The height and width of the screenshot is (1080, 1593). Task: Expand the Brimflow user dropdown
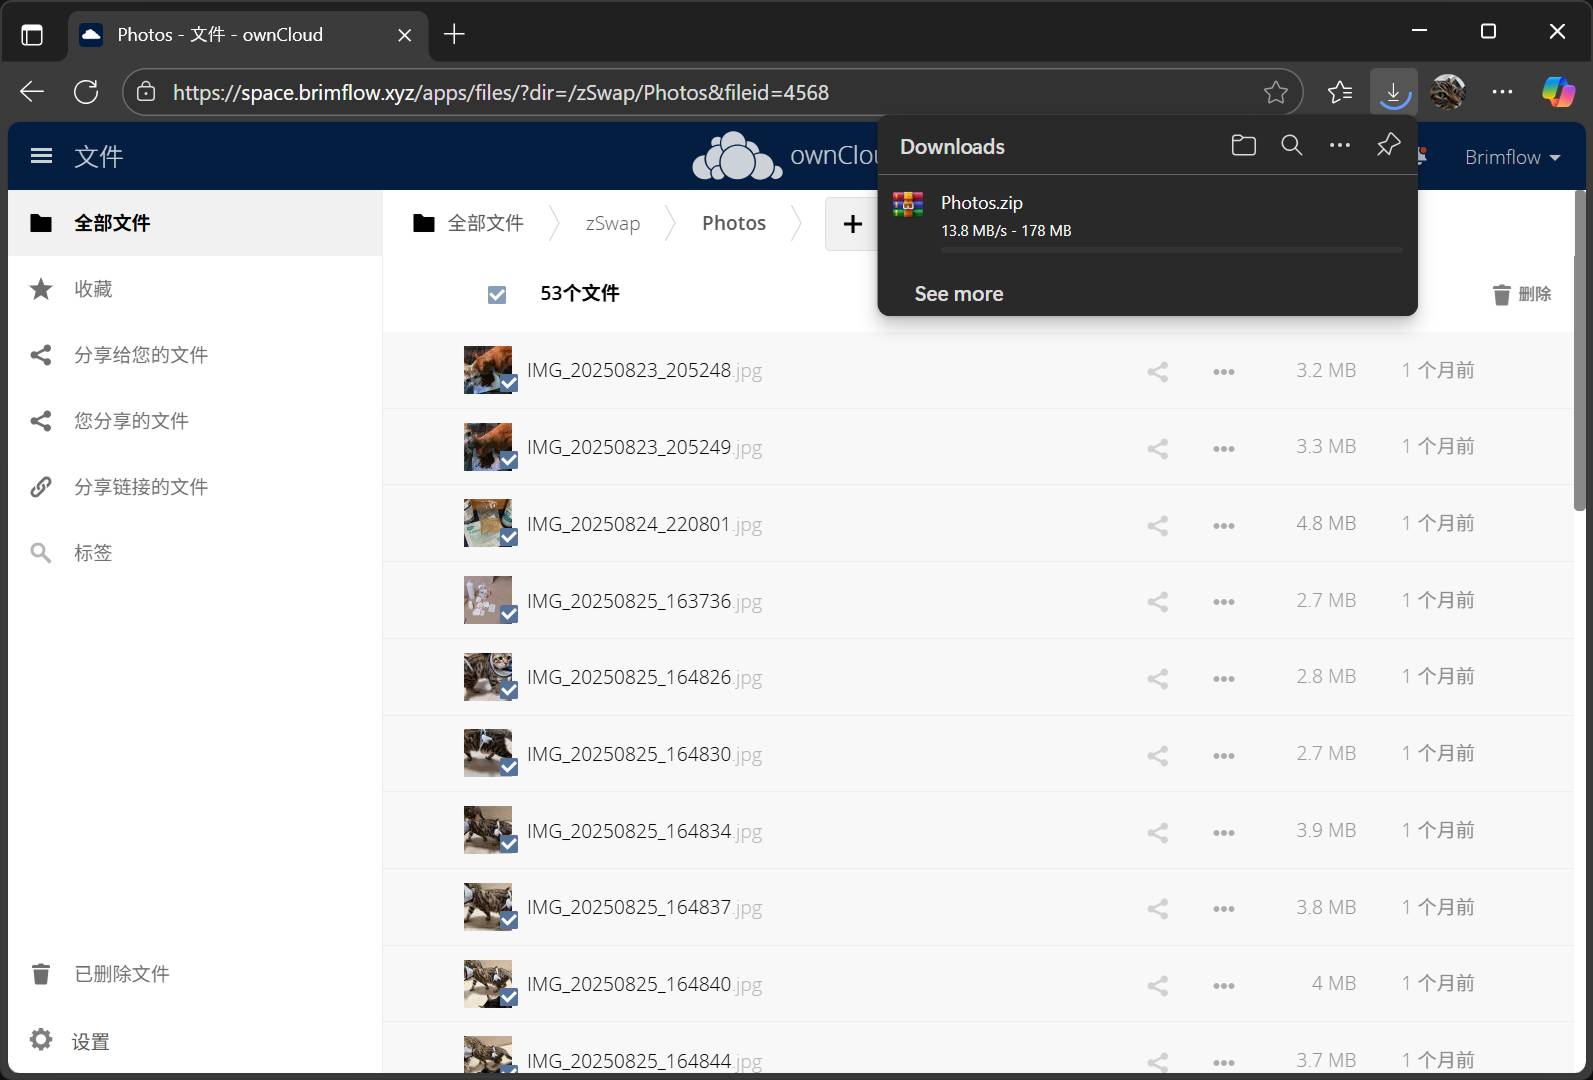coord(1511,157)
